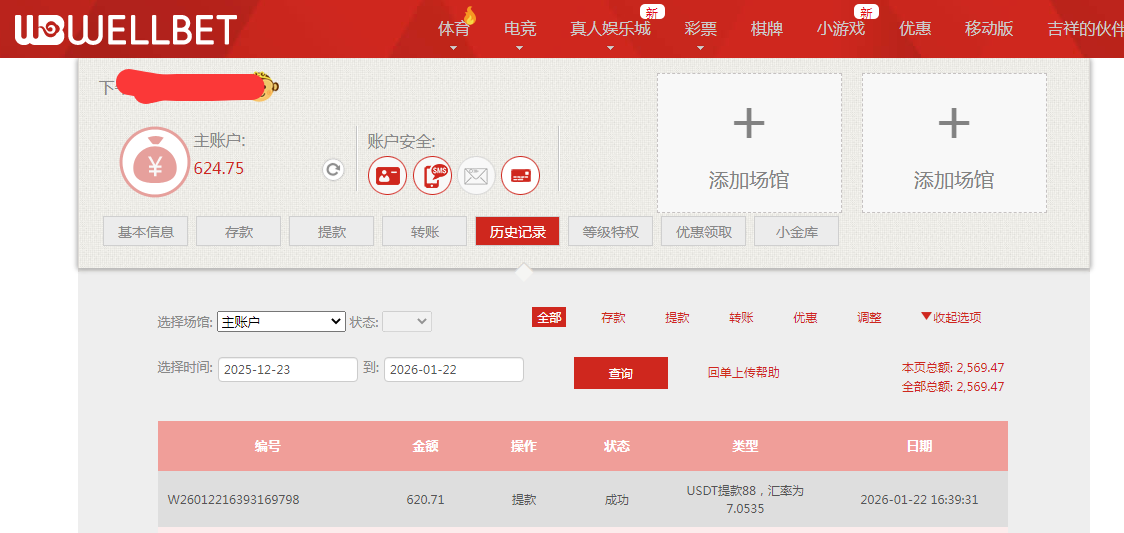Refresh the main account balance

tap(333, 170)
